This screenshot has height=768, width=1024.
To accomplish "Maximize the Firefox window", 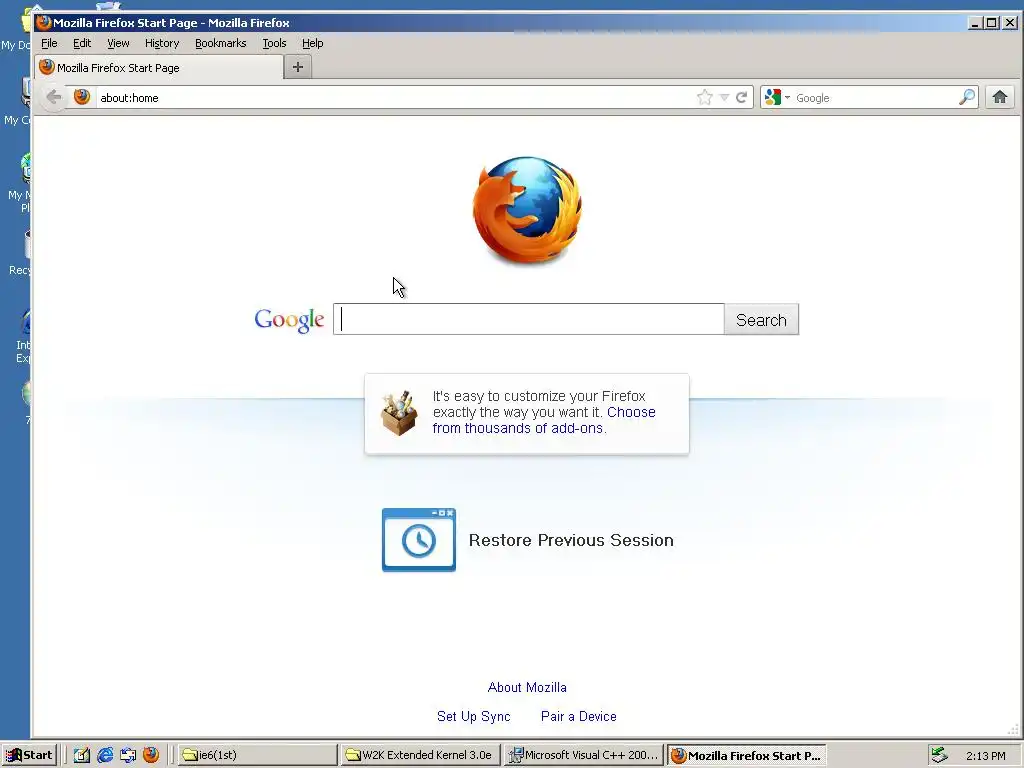I will click(x=991, y=23).
